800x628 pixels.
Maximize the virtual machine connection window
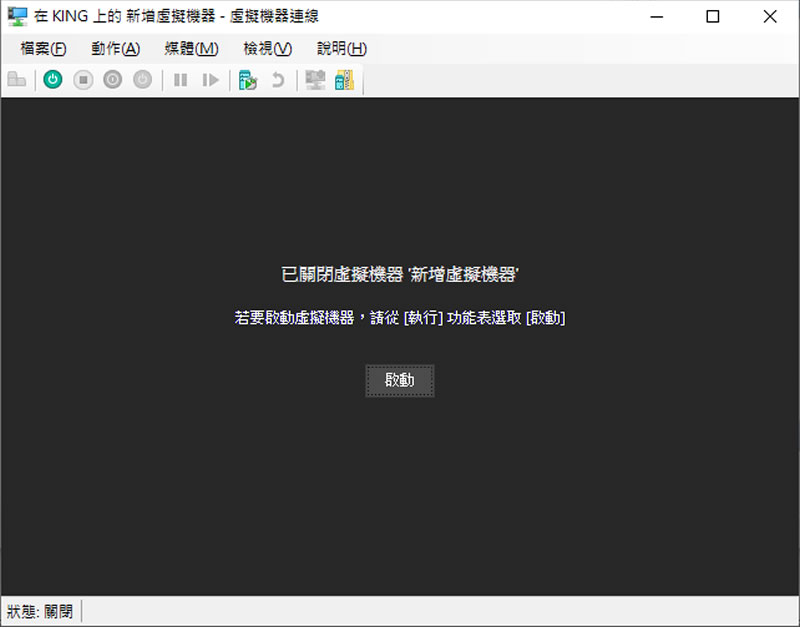pyautogui.click(x=713, y=17)
